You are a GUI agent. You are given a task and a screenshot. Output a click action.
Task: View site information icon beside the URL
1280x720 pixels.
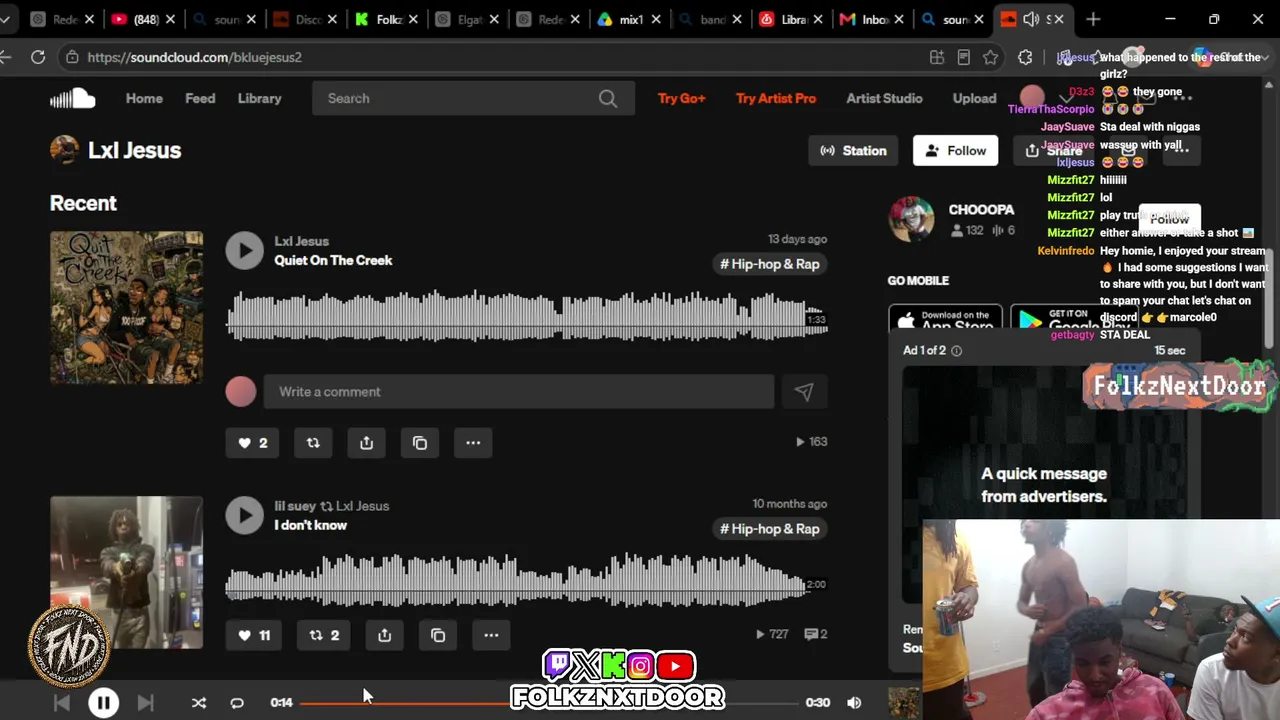click(x=72, y=57)
